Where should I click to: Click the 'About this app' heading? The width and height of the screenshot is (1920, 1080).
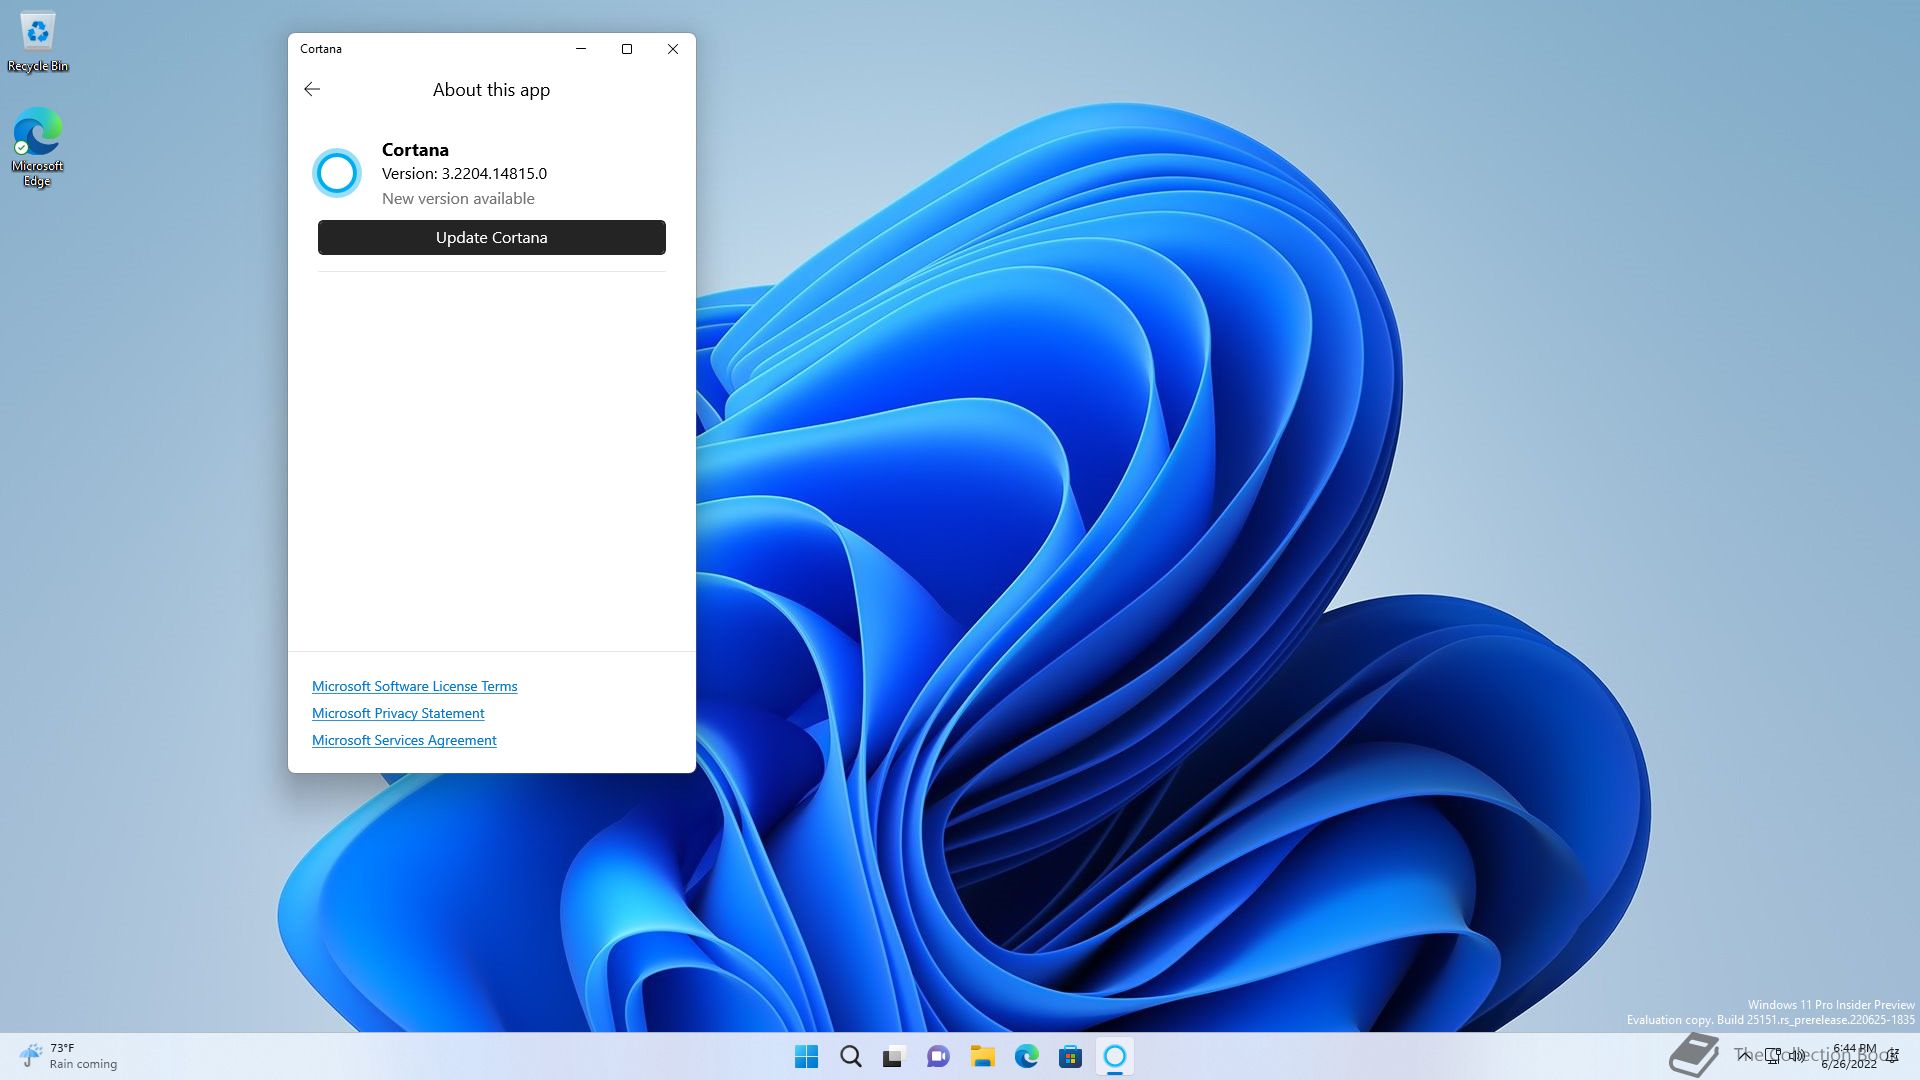coord(491,89)
